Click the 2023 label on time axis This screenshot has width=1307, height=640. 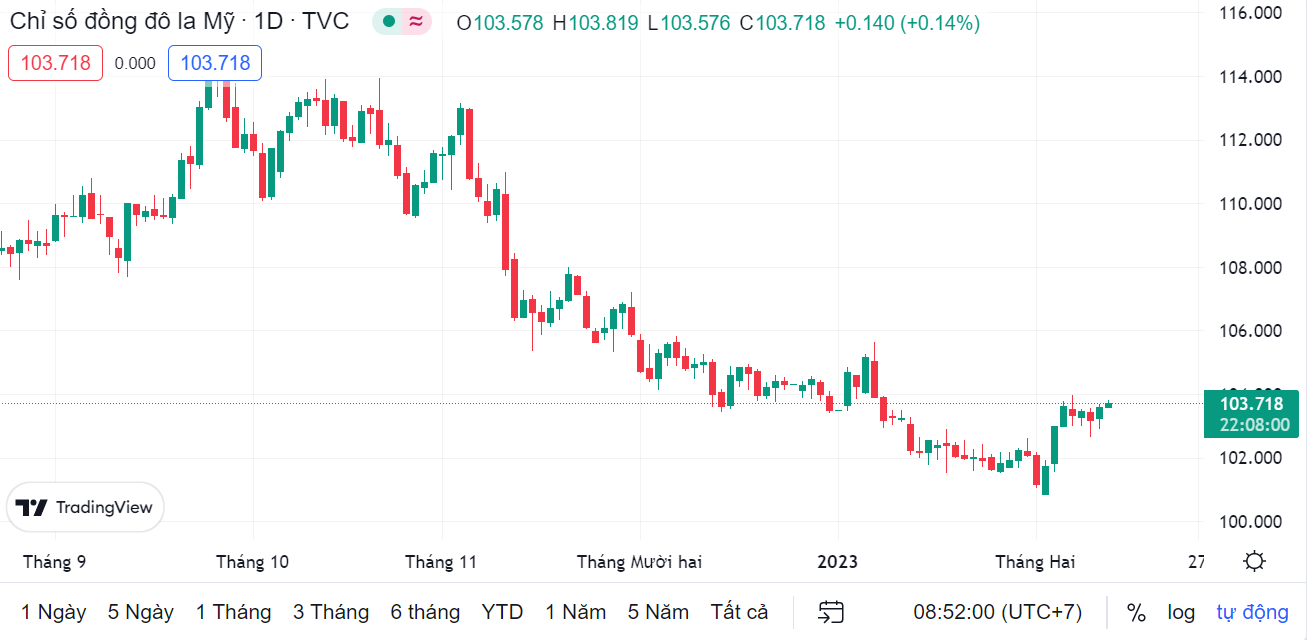click(837, 562)
